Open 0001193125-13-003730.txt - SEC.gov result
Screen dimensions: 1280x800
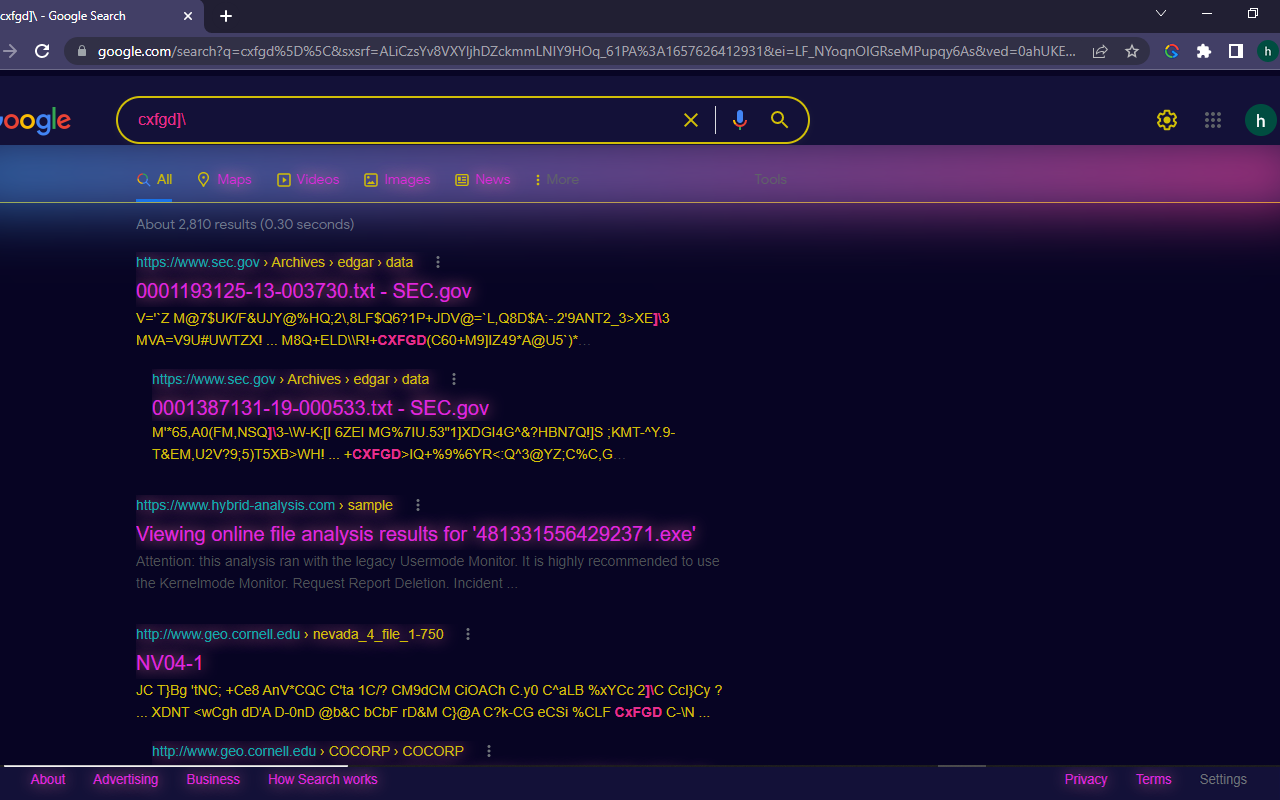304,291
